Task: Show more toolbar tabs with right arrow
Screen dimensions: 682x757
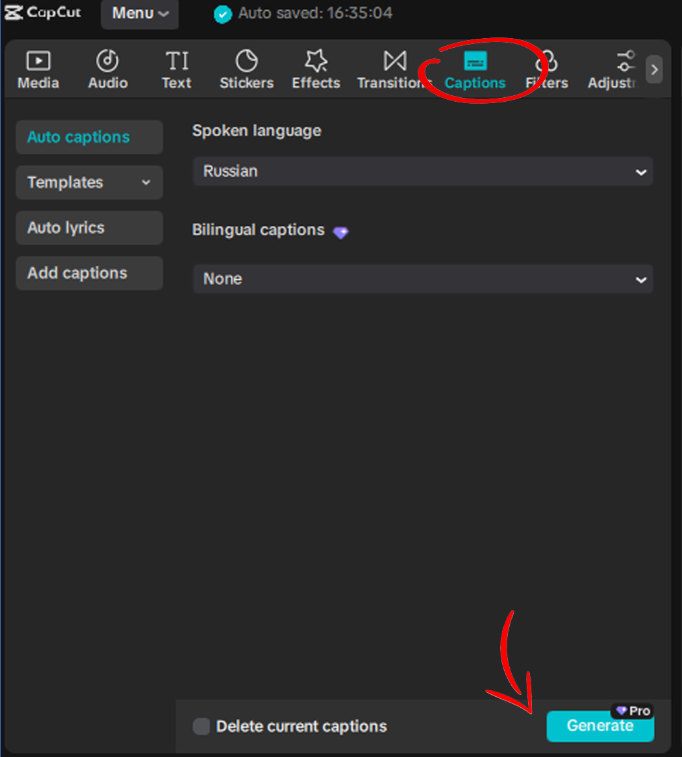Action: coord(654,70)
